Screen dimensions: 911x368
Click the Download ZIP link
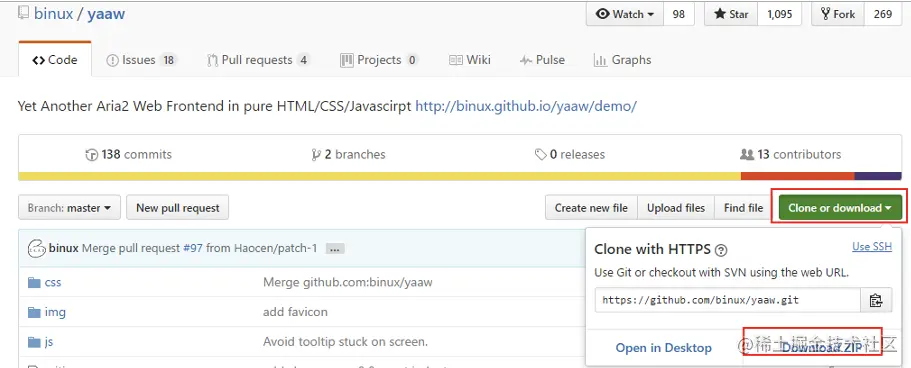812,348
